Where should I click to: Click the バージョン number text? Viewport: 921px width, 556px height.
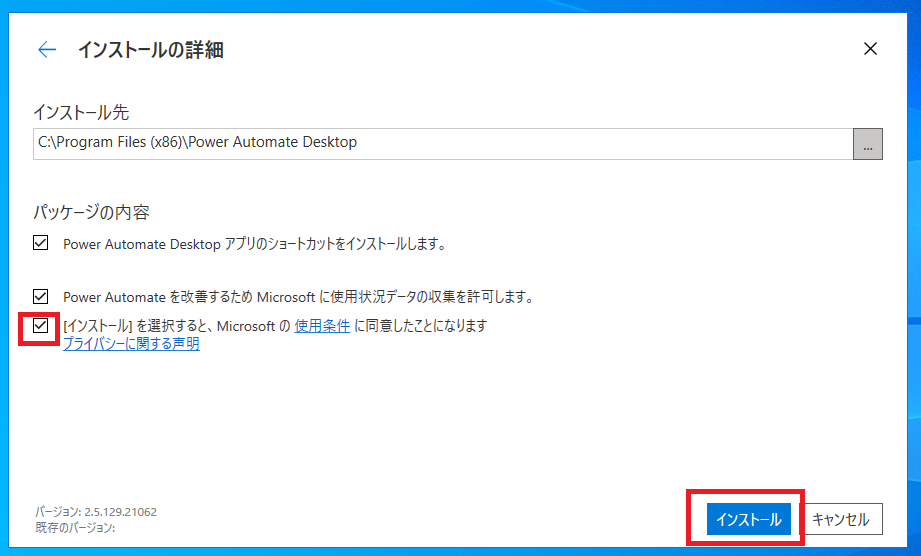pyautogui.click(x=96, y=512)
